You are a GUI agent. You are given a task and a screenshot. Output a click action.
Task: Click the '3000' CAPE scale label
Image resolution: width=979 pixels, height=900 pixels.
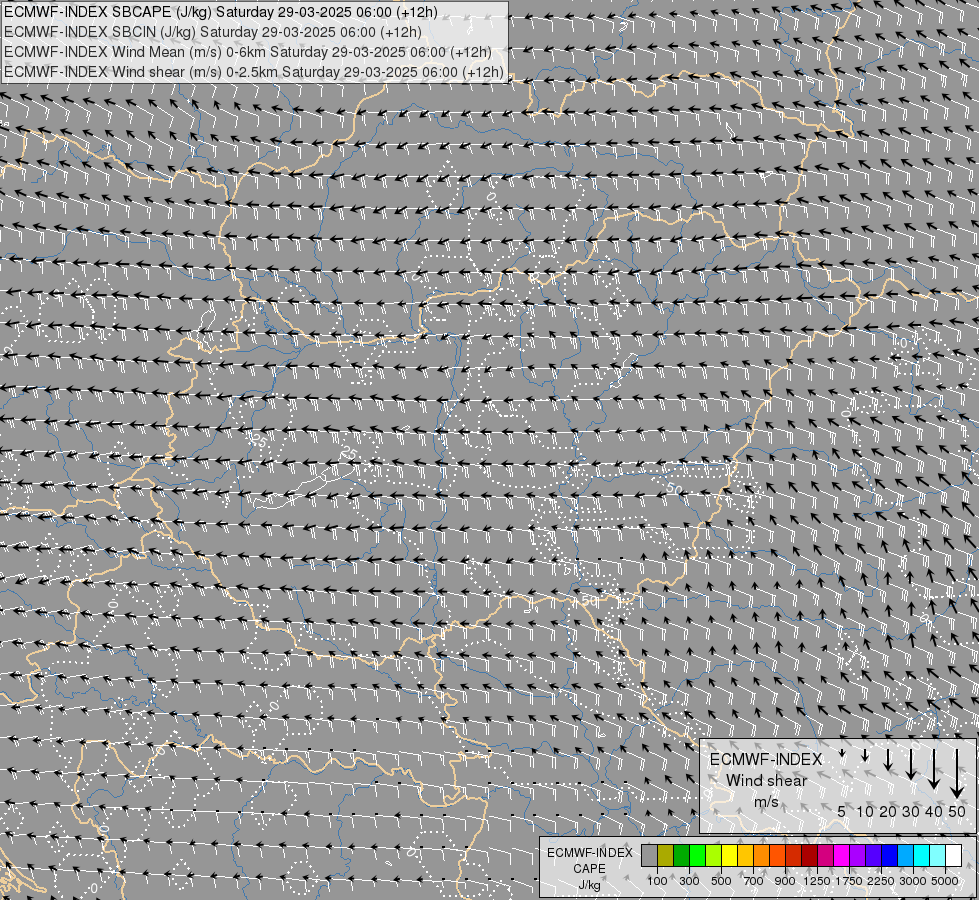913,881
